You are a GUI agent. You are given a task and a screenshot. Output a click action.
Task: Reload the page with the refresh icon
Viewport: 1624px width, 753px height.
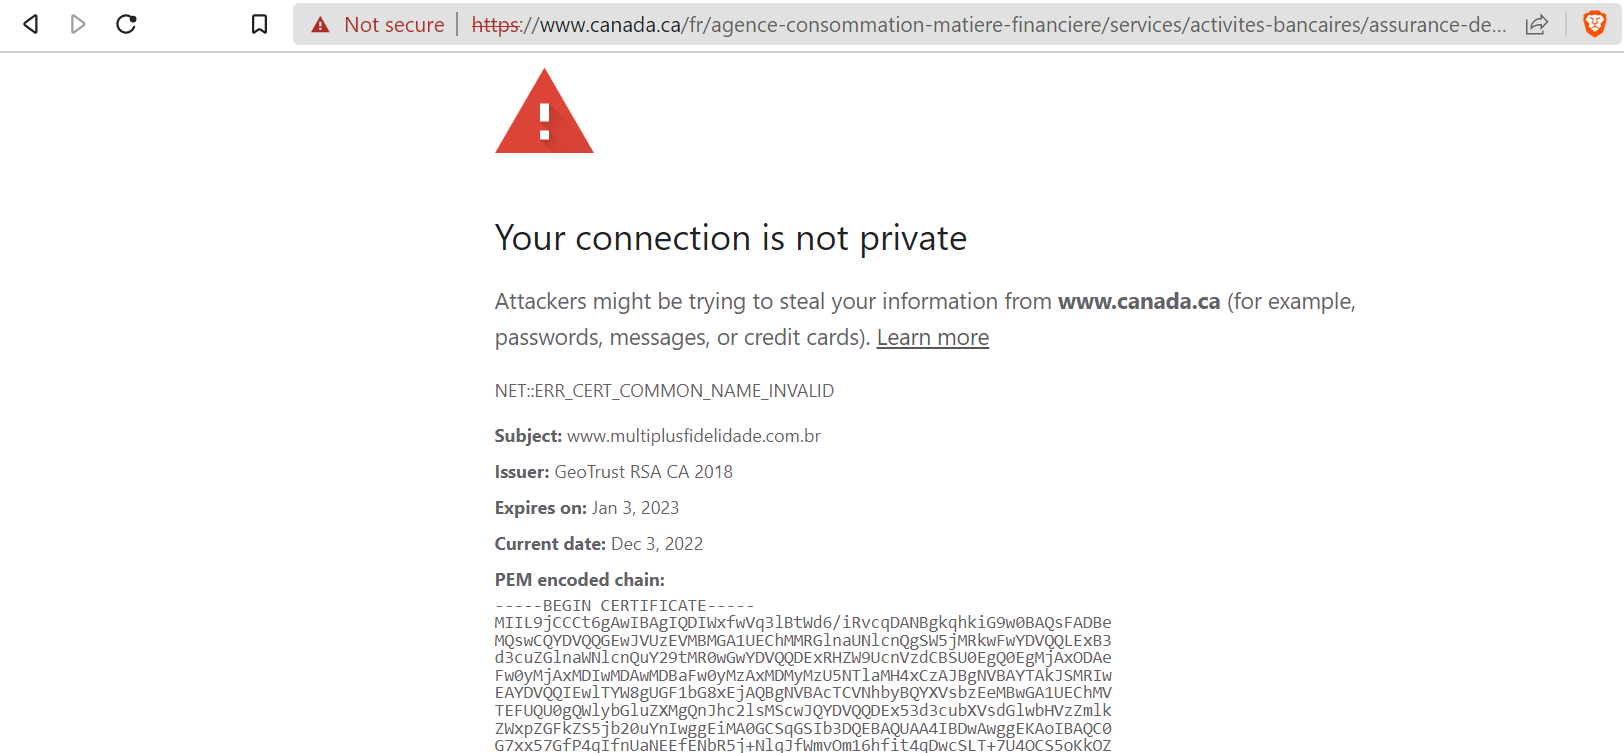(x=126, y=24)
